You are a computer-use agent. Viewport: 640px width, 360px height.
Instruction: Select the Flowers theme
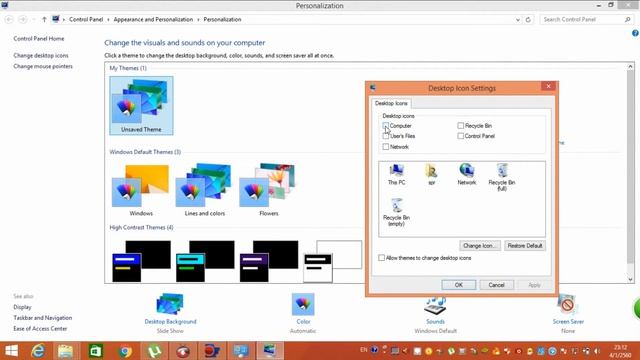pos(268,190)
